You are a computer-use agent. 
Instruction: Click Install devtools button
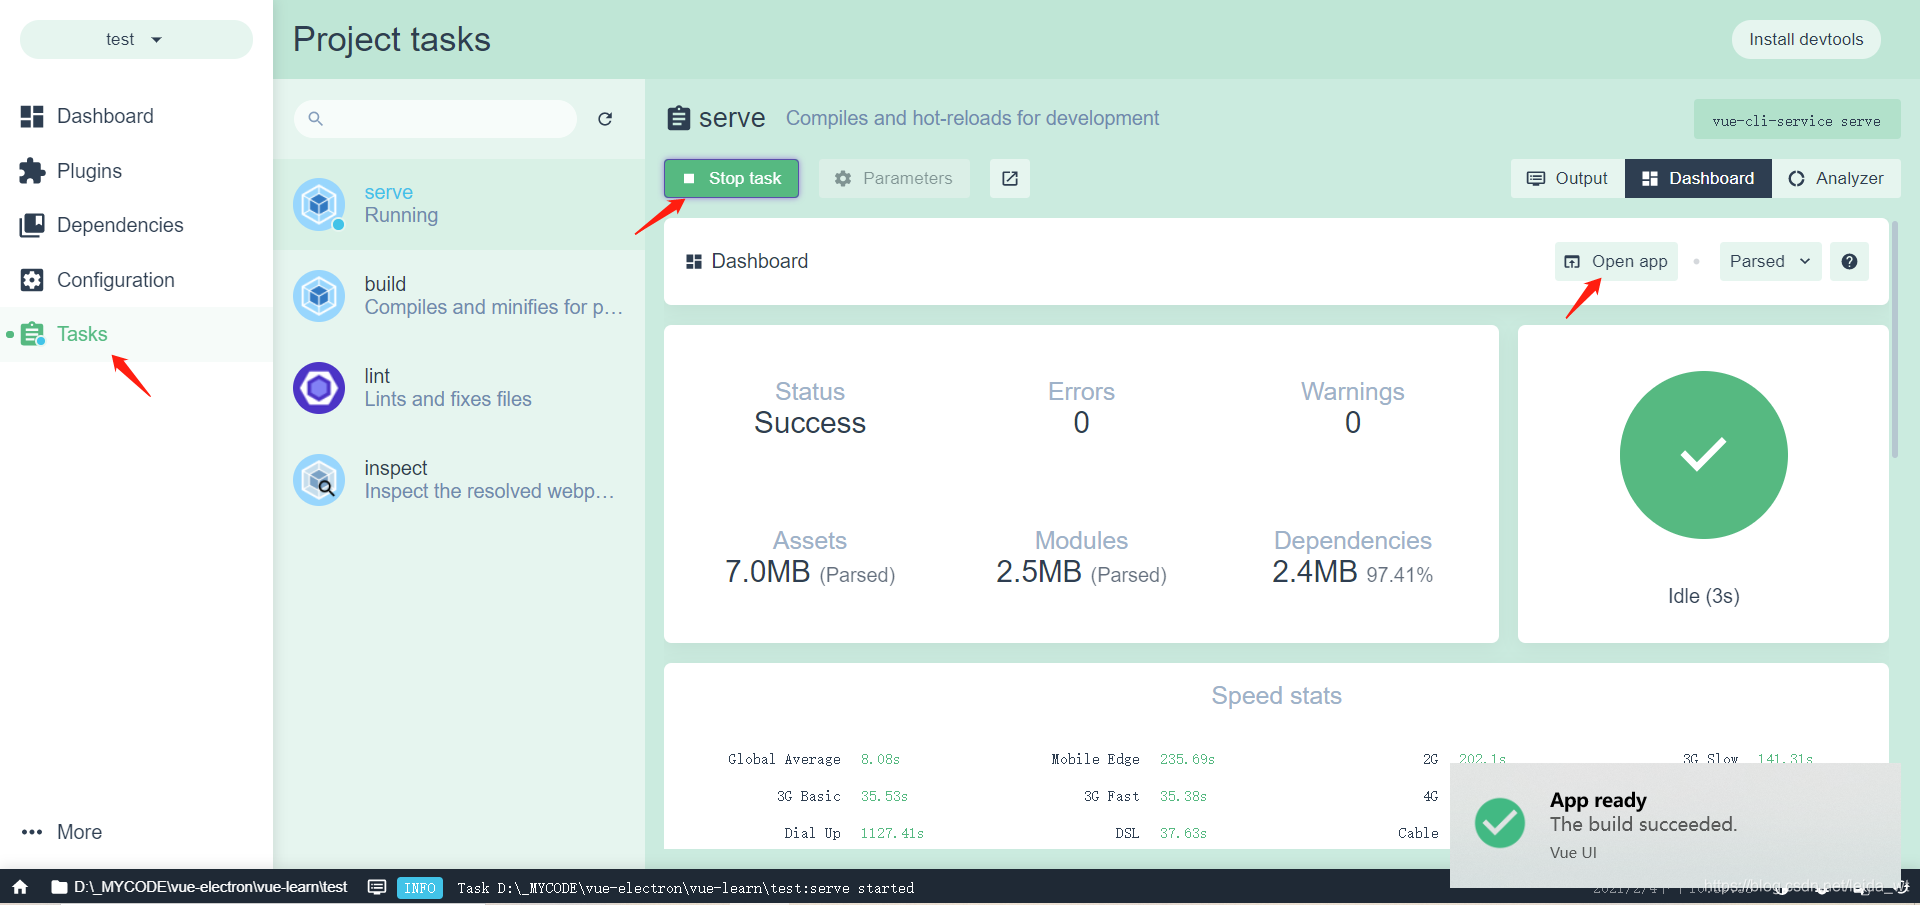click(x=1806, y=39)
